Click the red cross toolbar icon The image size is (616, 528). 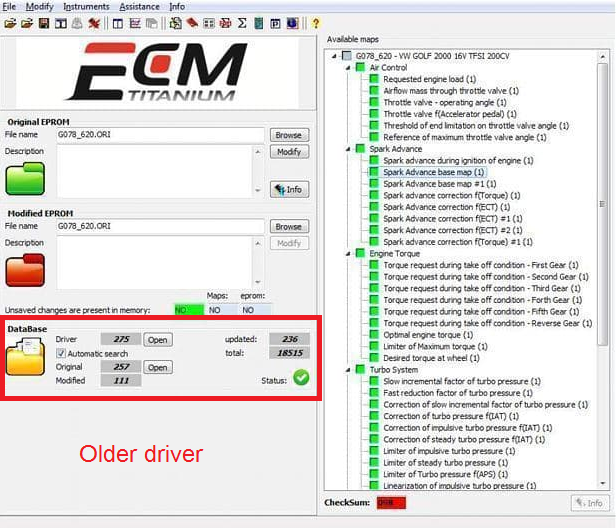pos(94,23)
